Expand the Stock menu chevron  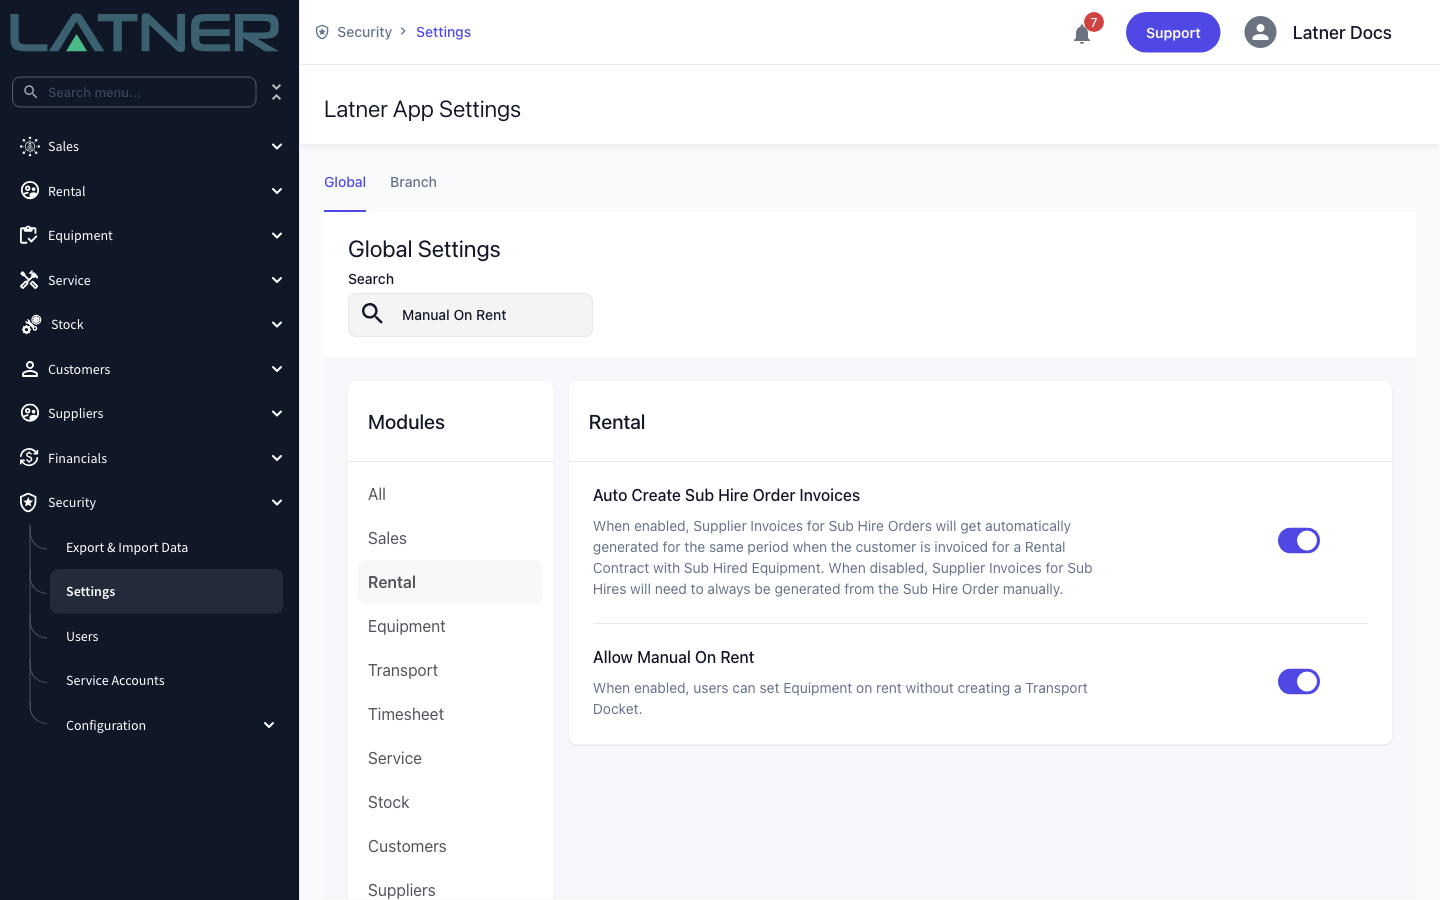tap(277, 324)
